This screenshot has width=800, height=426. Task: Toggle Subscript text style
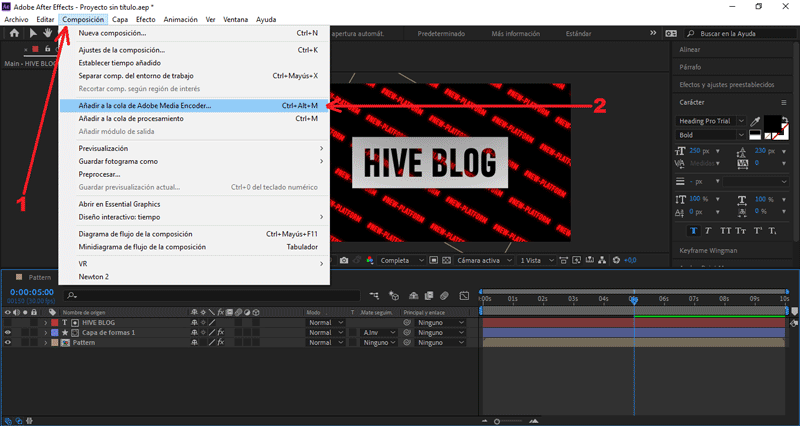tap(772, 231)
